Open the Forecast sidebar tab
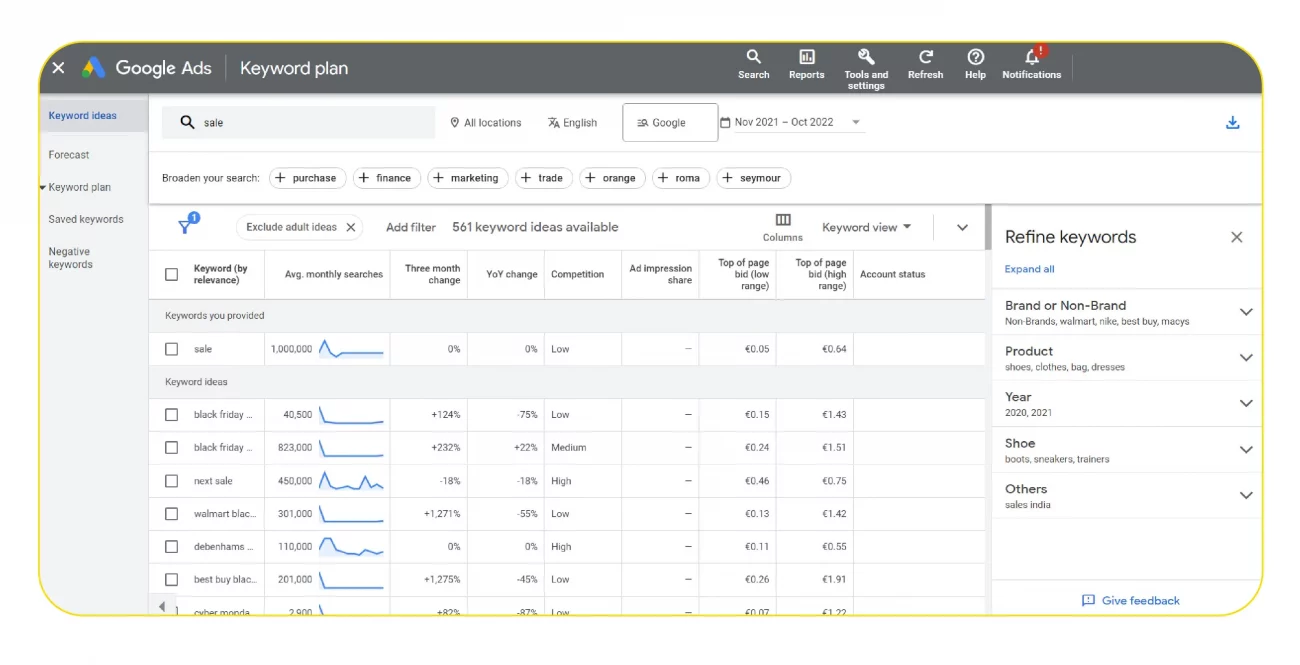This screenshot has width=1300, height=665. click(69, 155)
